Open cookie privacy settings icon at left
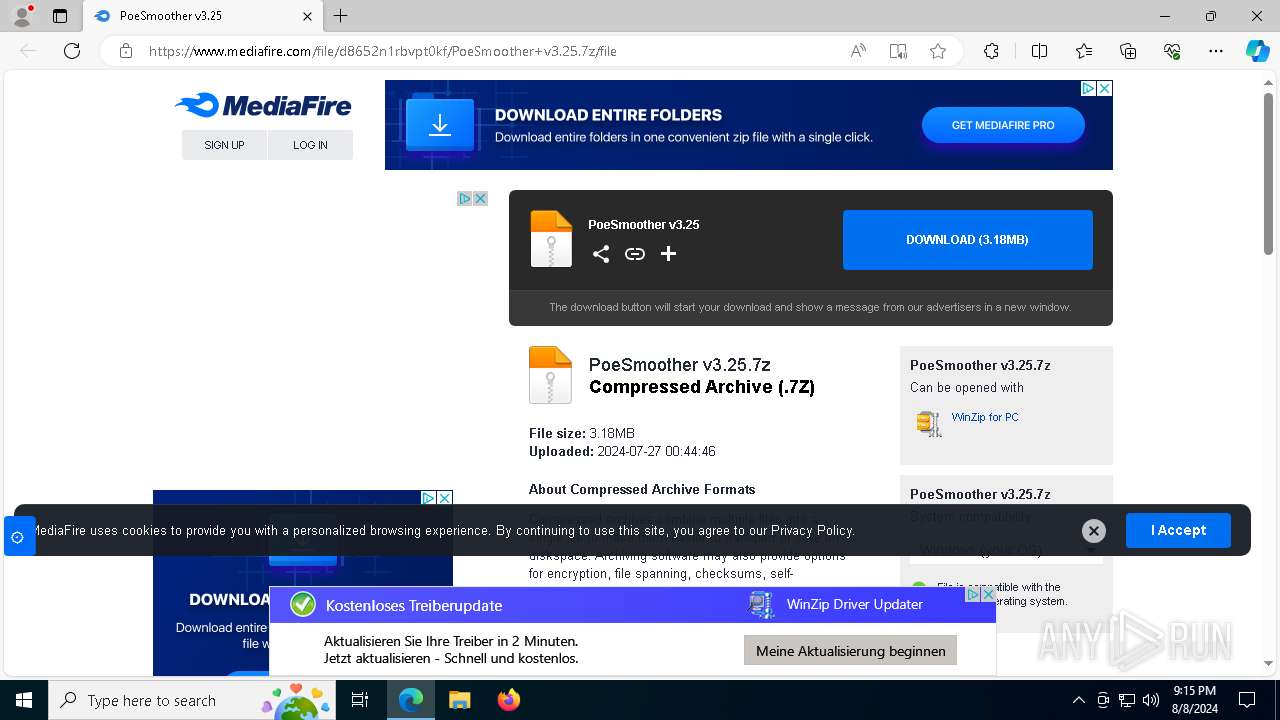The image size is (1280, 720). [18, 537]
